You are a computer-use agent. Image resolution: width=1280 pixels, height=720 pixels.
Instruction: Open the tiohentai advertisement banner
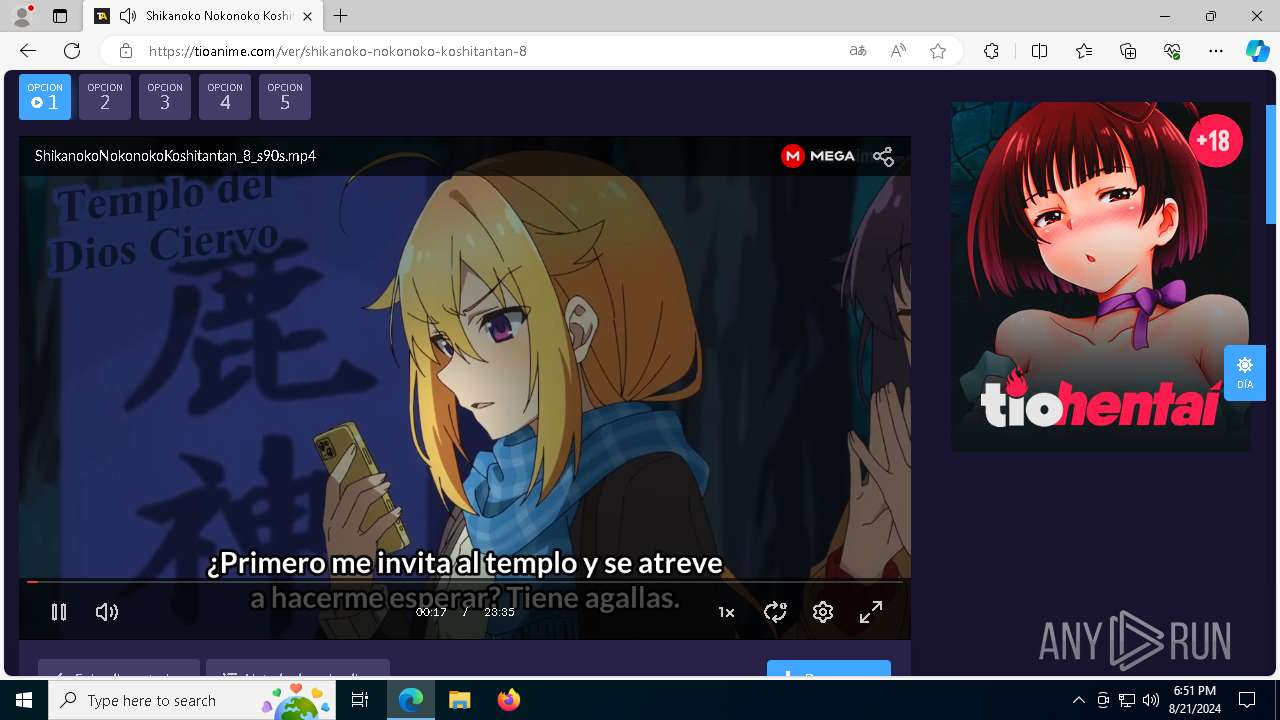pyautogui.click(x=1101, y=276)
